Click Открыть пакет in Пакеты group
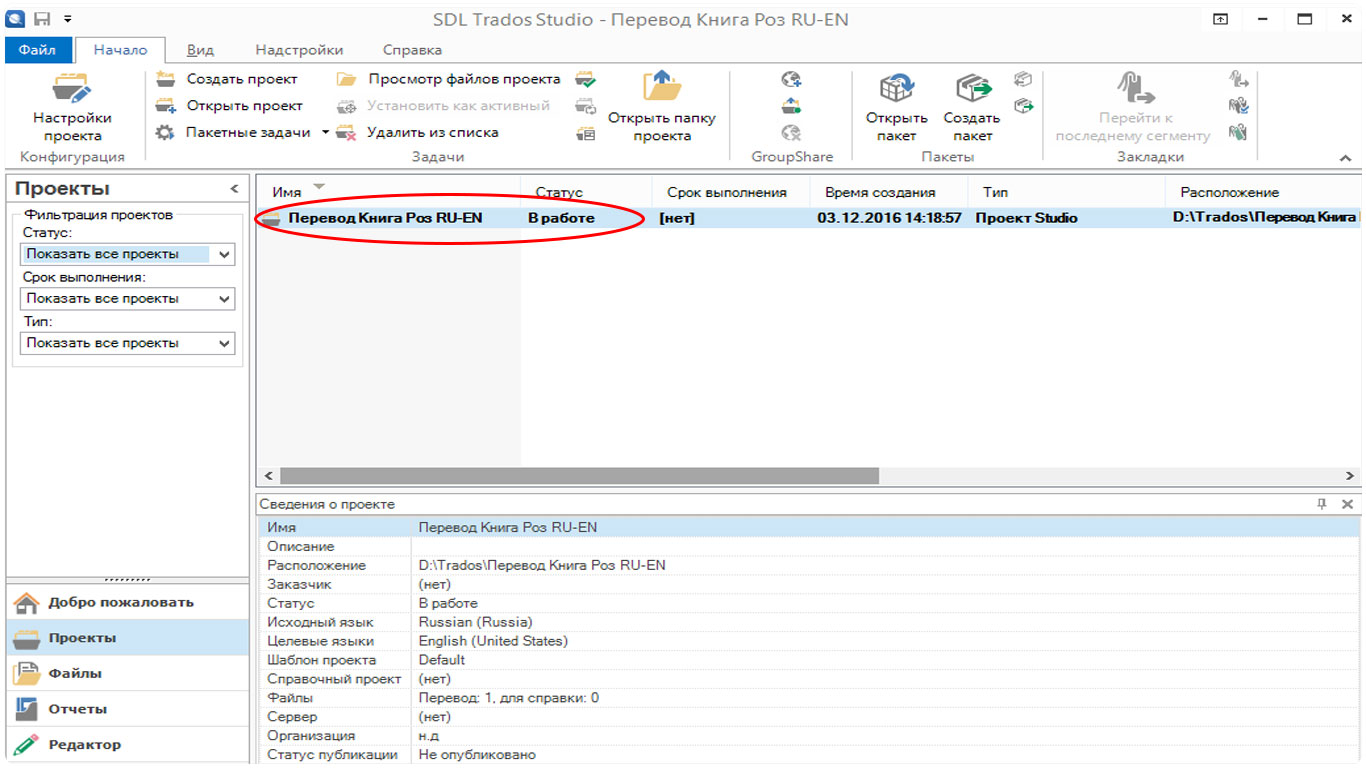This screenshot has width=1366, height=768. [x=897, y=108]
